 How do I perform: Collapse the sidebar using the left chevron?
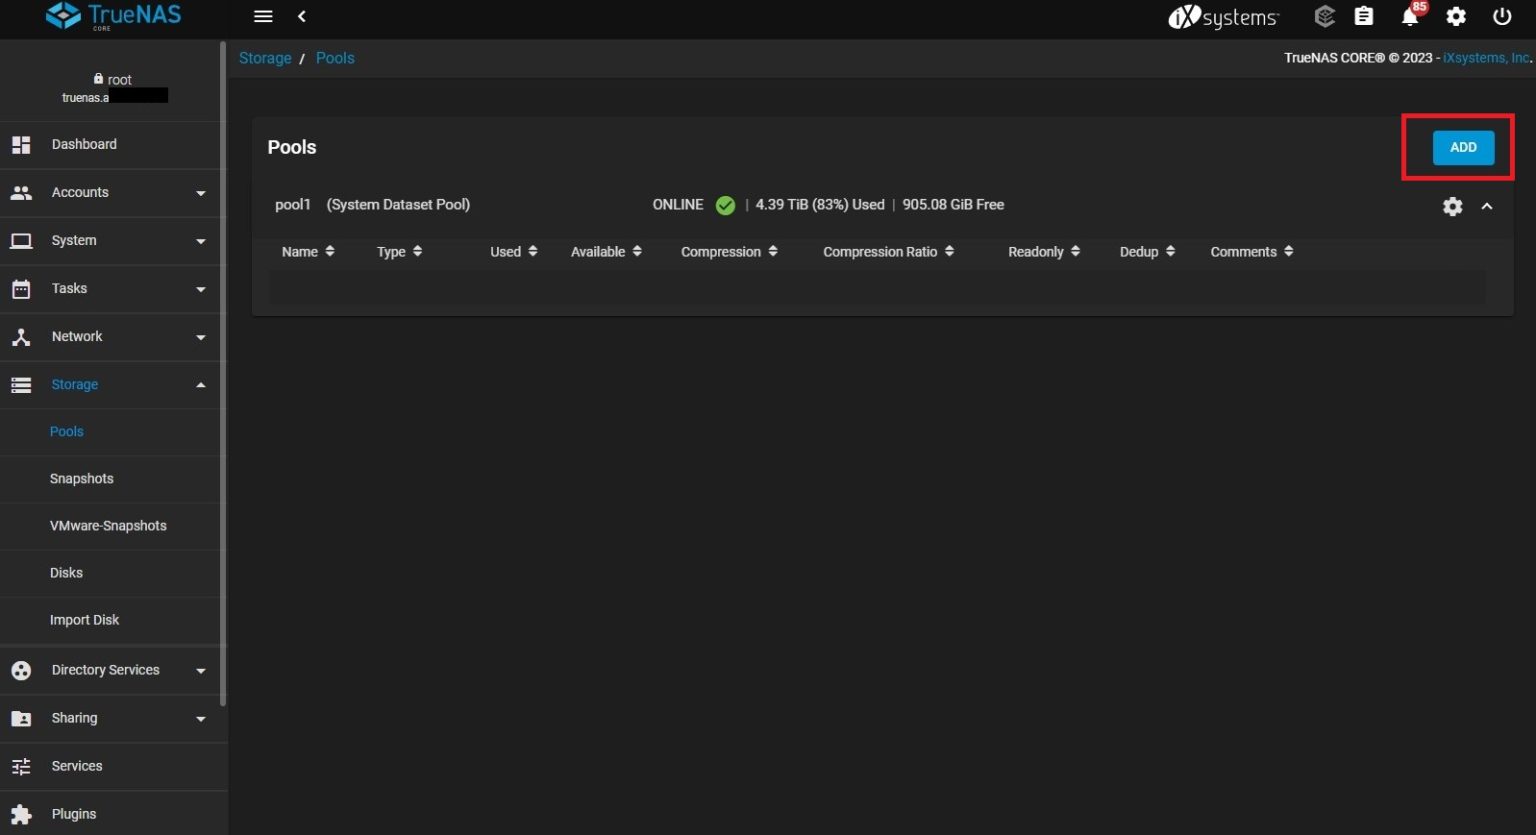[x=301, y=16]
